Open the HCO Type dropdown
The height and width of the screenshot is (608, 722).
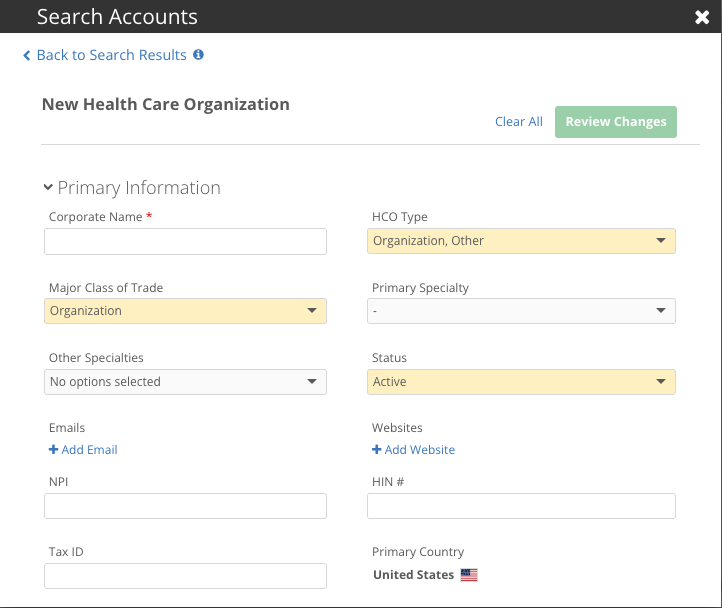pyautogui.click(x=520, y=241)
